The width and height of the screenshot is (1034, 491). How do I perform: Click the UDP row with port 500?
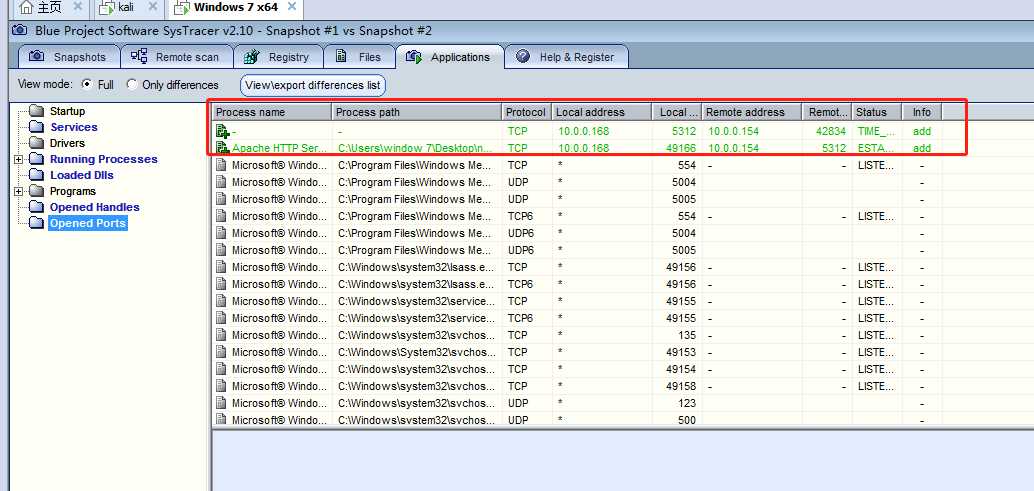577,420
